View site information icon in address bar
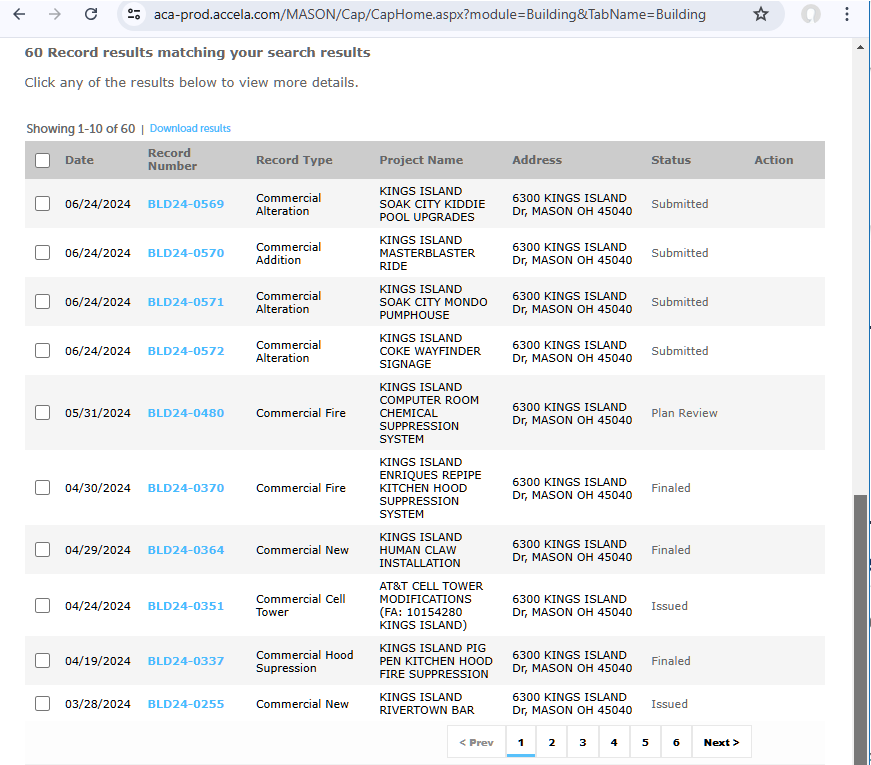 135,14
